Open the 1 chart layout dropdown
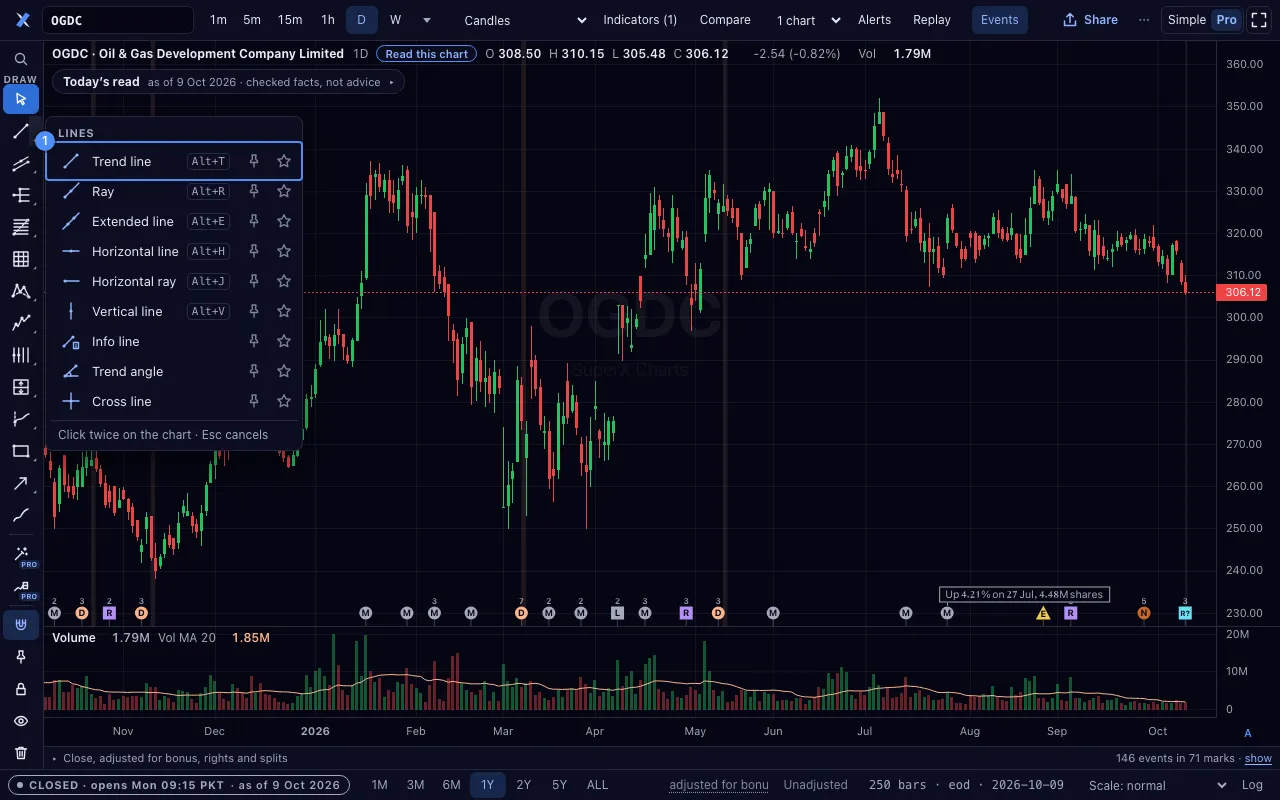The image size is (1280, 800). (808, 20)
